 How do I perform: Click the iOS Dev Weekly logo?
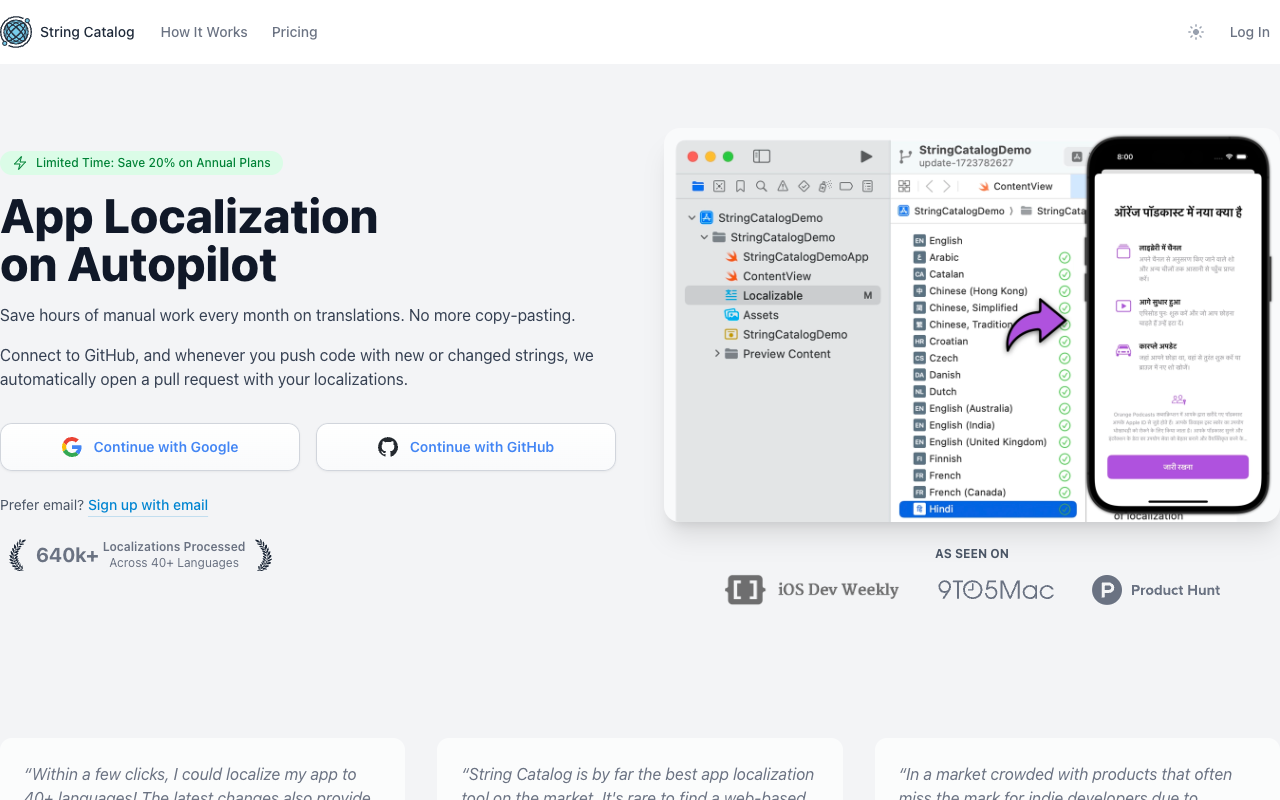[x=812, y=590]
